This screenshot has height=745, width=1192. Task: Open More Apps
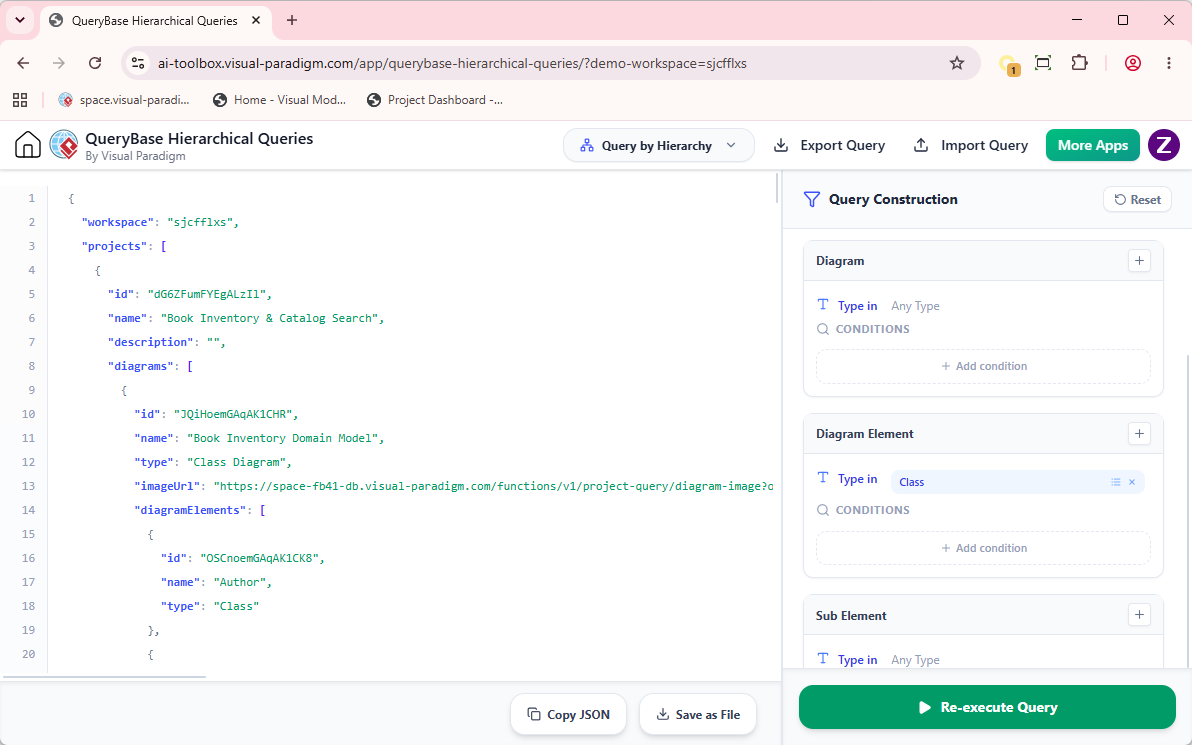1092,145
